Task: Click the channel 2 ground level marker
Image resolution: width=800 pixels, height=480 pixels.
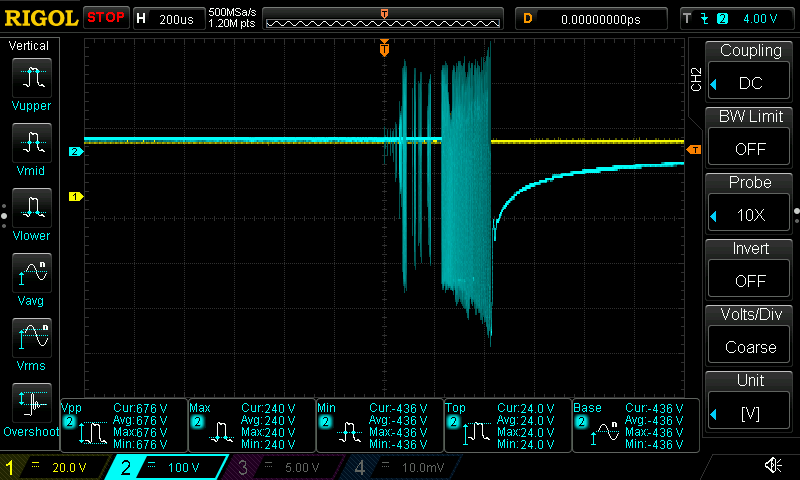Action: coord(76,151)
